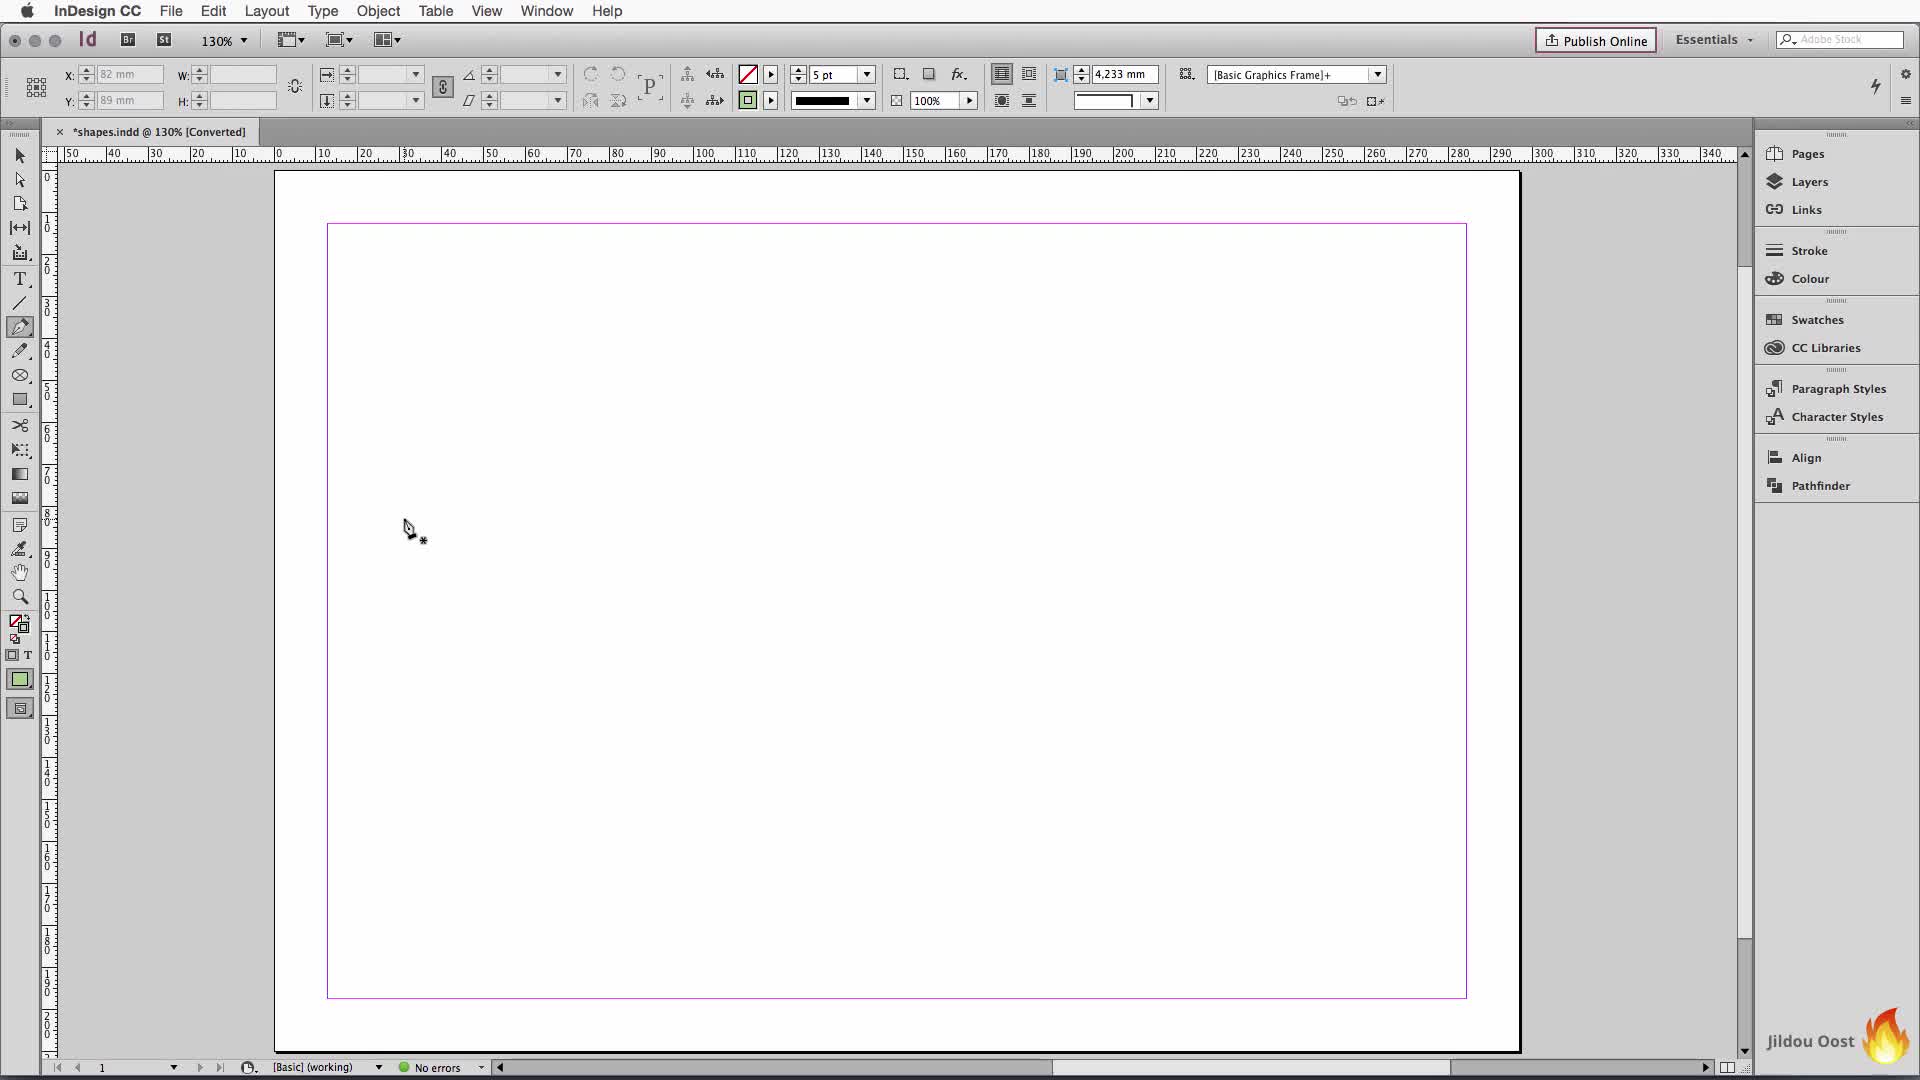Select the Gap tool
1920x1080 pixels.
point(20,228)
